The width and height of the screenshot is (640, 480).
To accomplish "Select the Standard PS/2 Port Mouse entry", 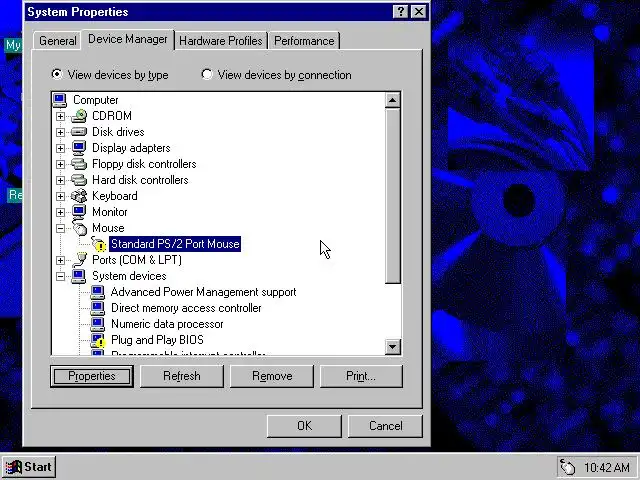I will pyautogui.click(x=175, y=244).
